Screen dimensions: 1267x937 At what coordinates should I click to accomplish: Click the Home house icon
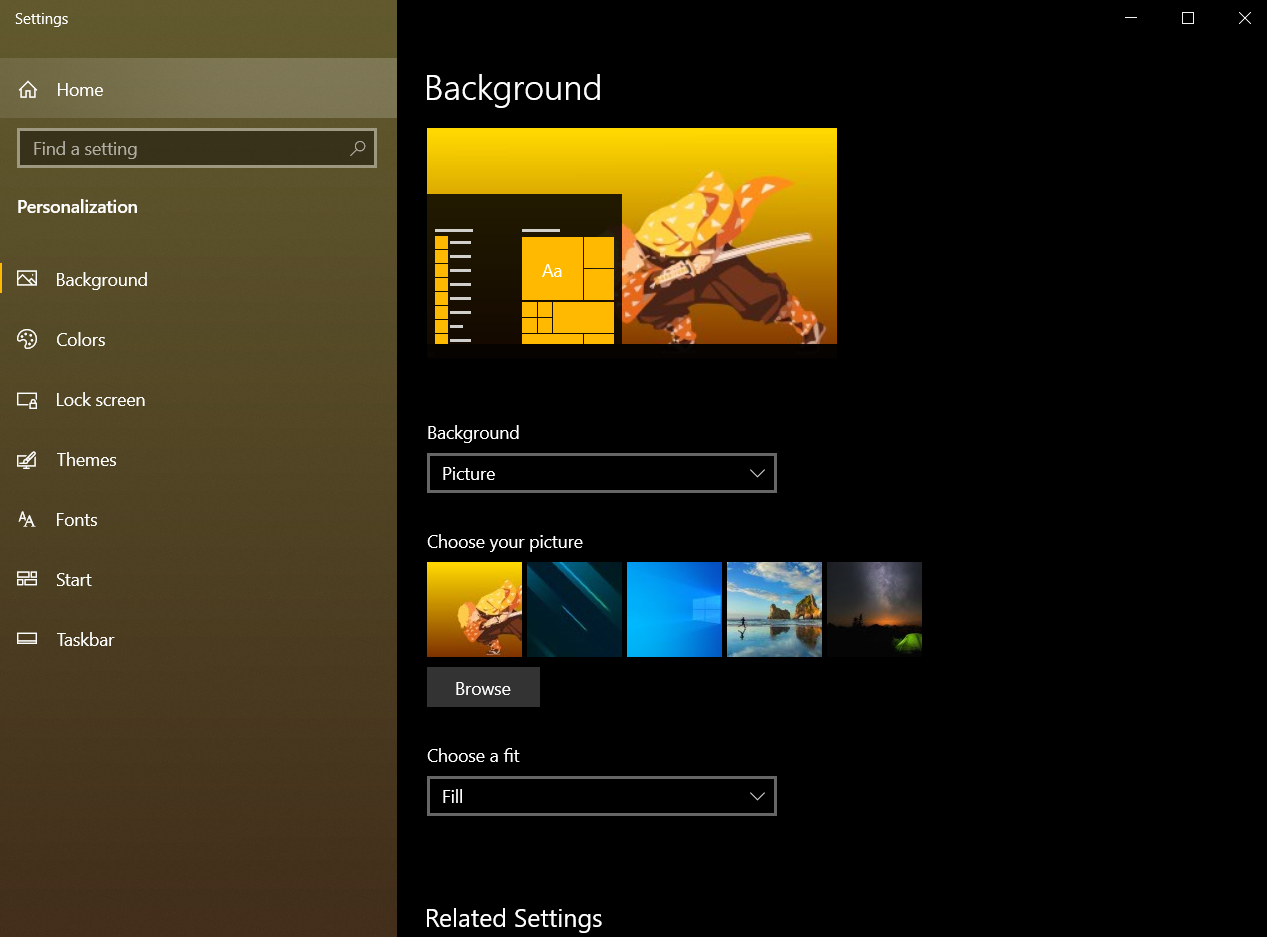tap(28, 90)
